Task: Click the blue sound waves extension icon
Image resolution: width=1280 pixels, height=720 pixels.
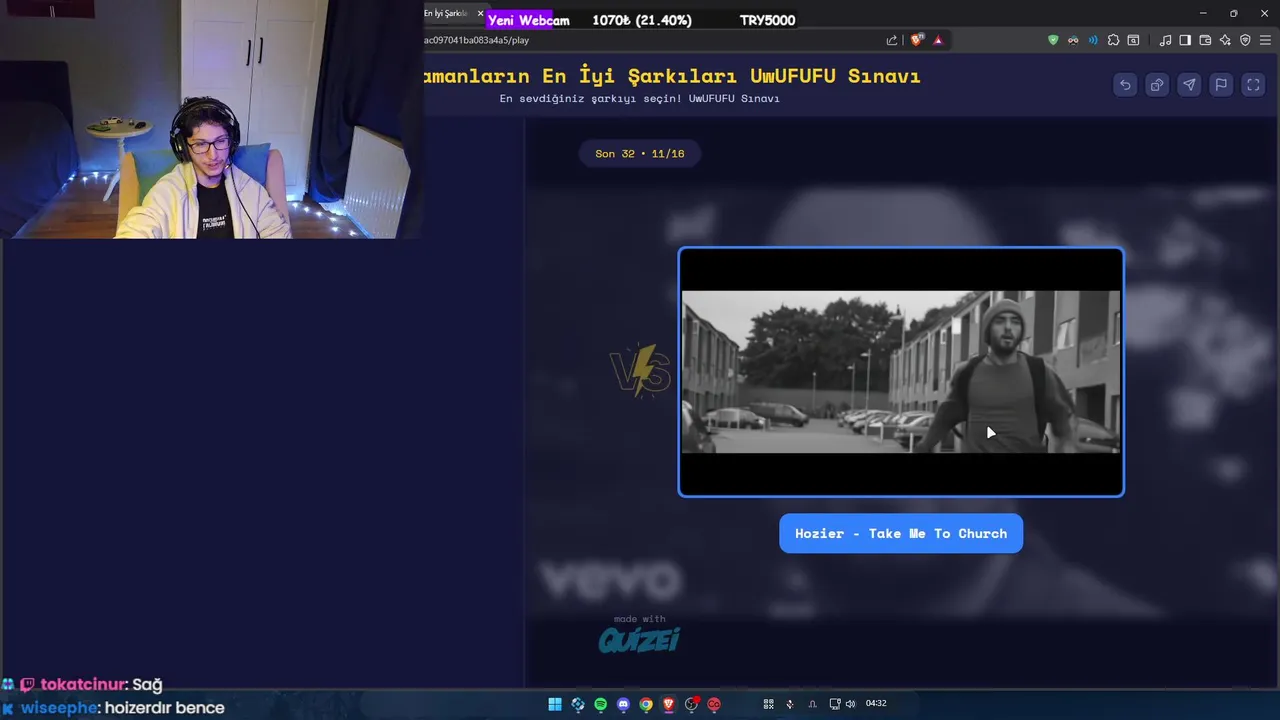Action: [1093, 40]
